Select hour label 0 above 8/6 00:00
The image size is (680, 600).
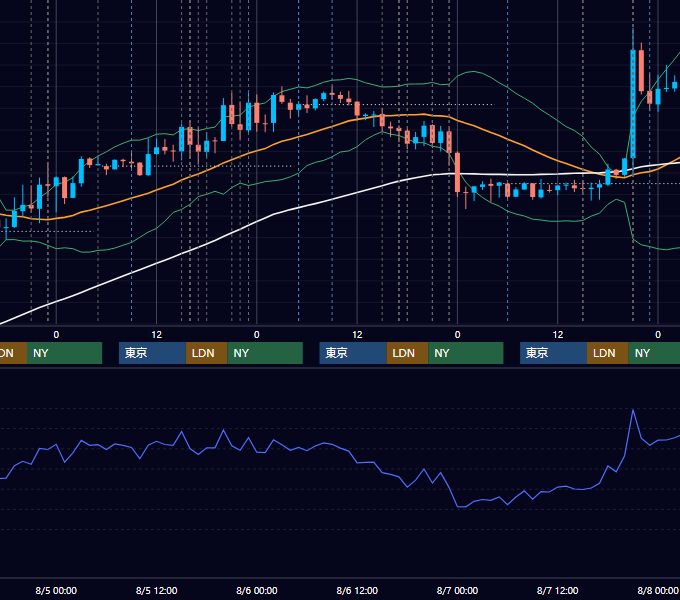click(x=257, y=335)
